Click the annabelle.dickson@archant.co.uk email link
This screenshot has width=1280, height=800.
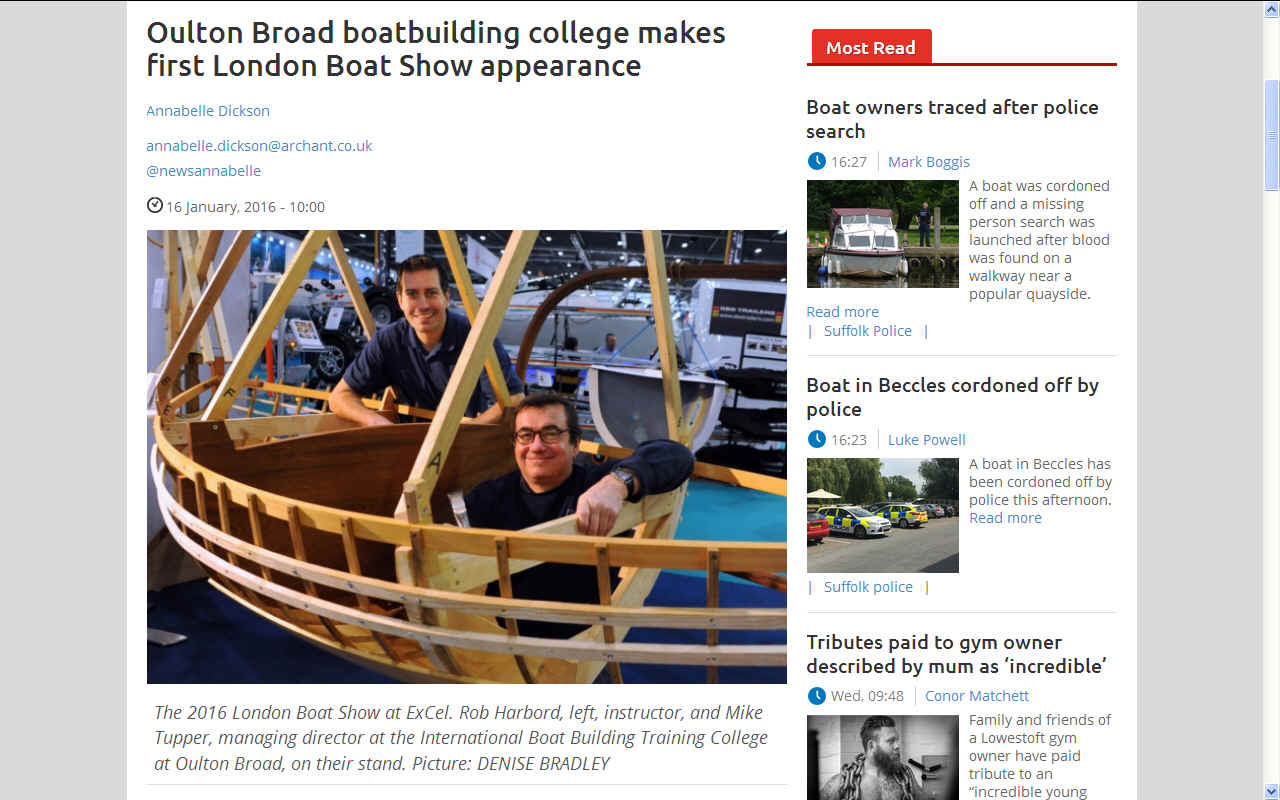pos(259,145)
